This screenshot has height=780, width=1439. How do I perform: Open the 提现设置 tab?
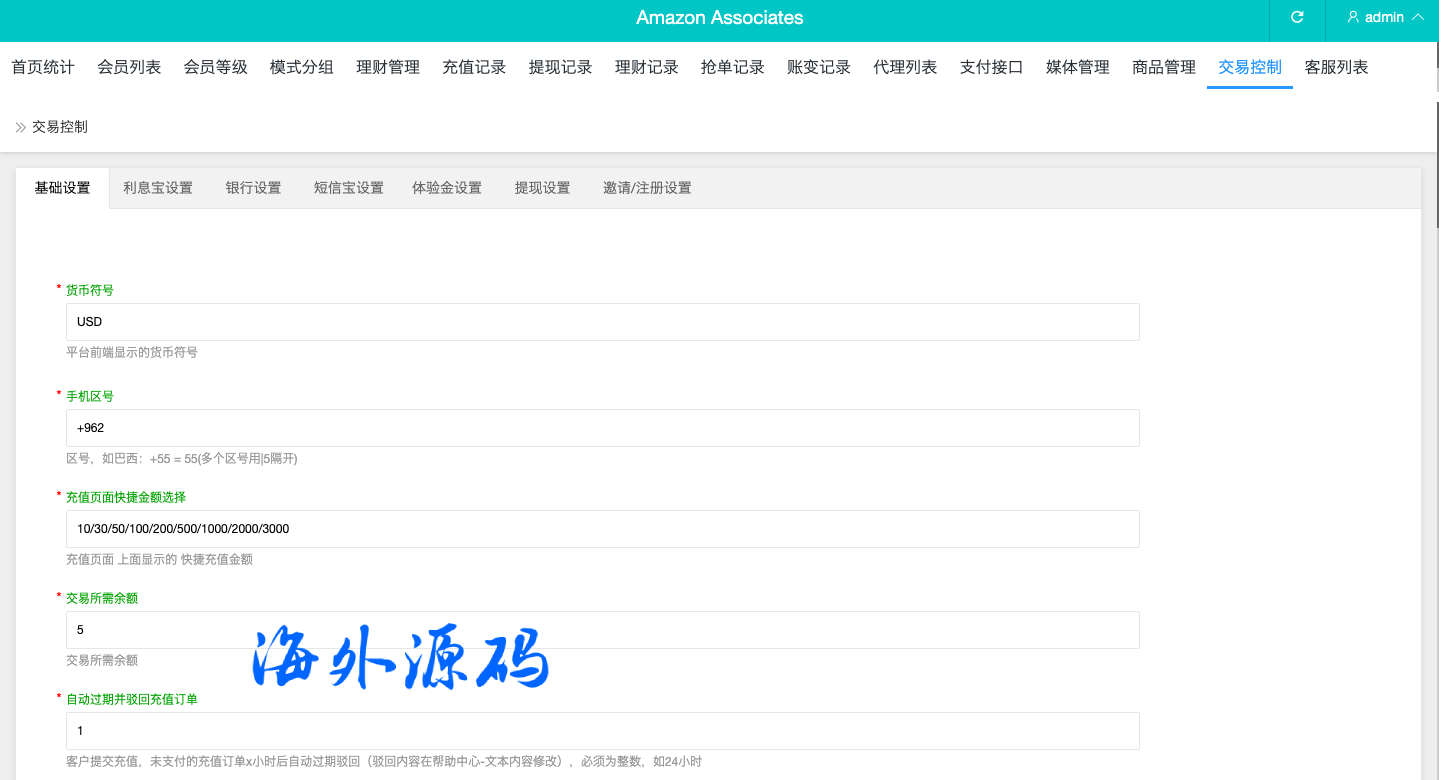tap(542, 188)
